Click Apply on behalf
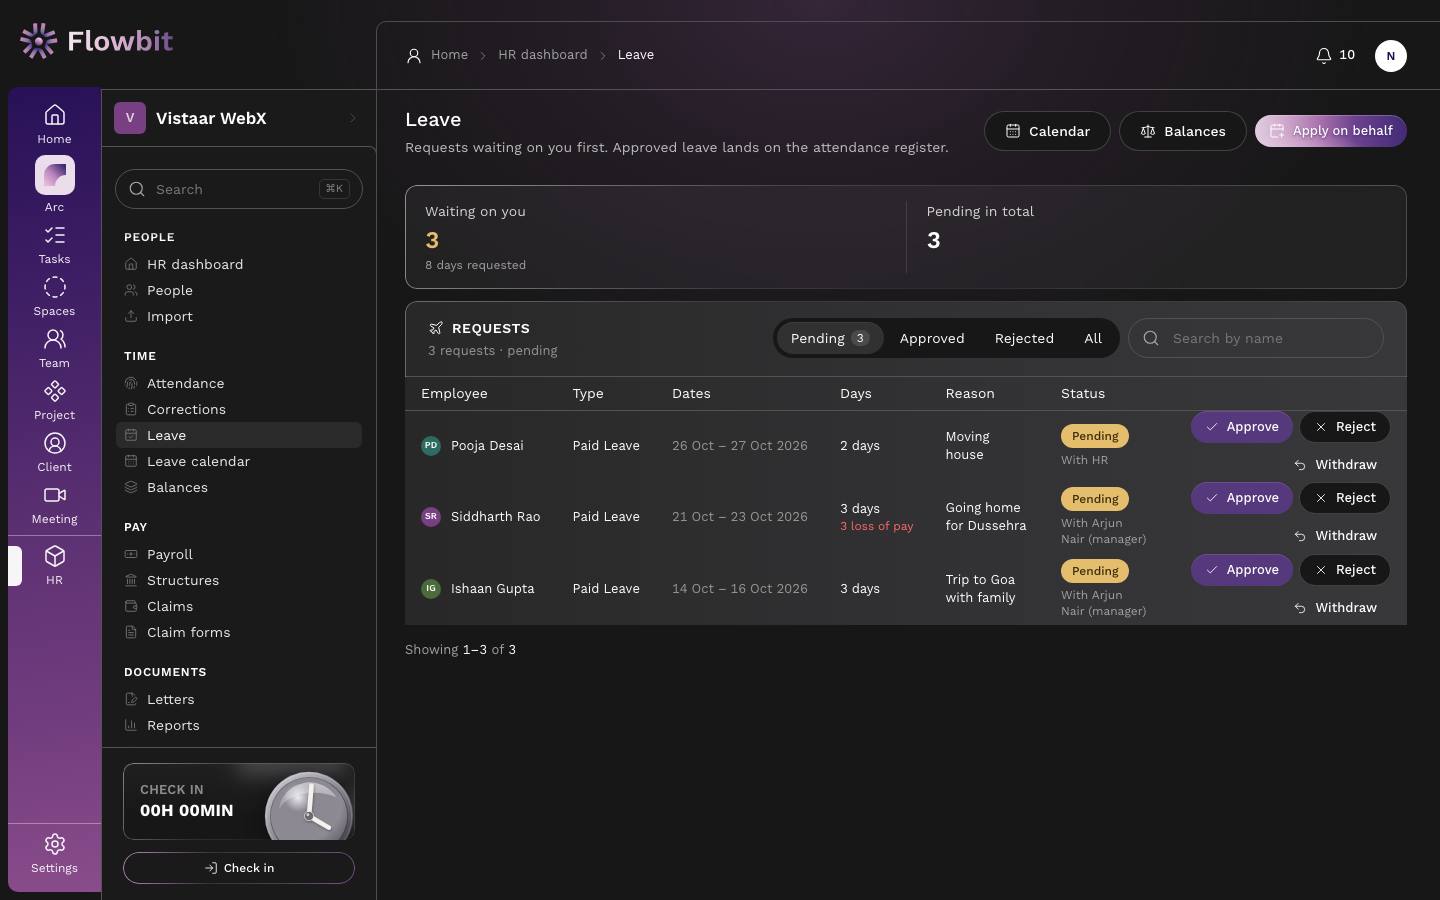1440x900 pixels. (1331, 131)
